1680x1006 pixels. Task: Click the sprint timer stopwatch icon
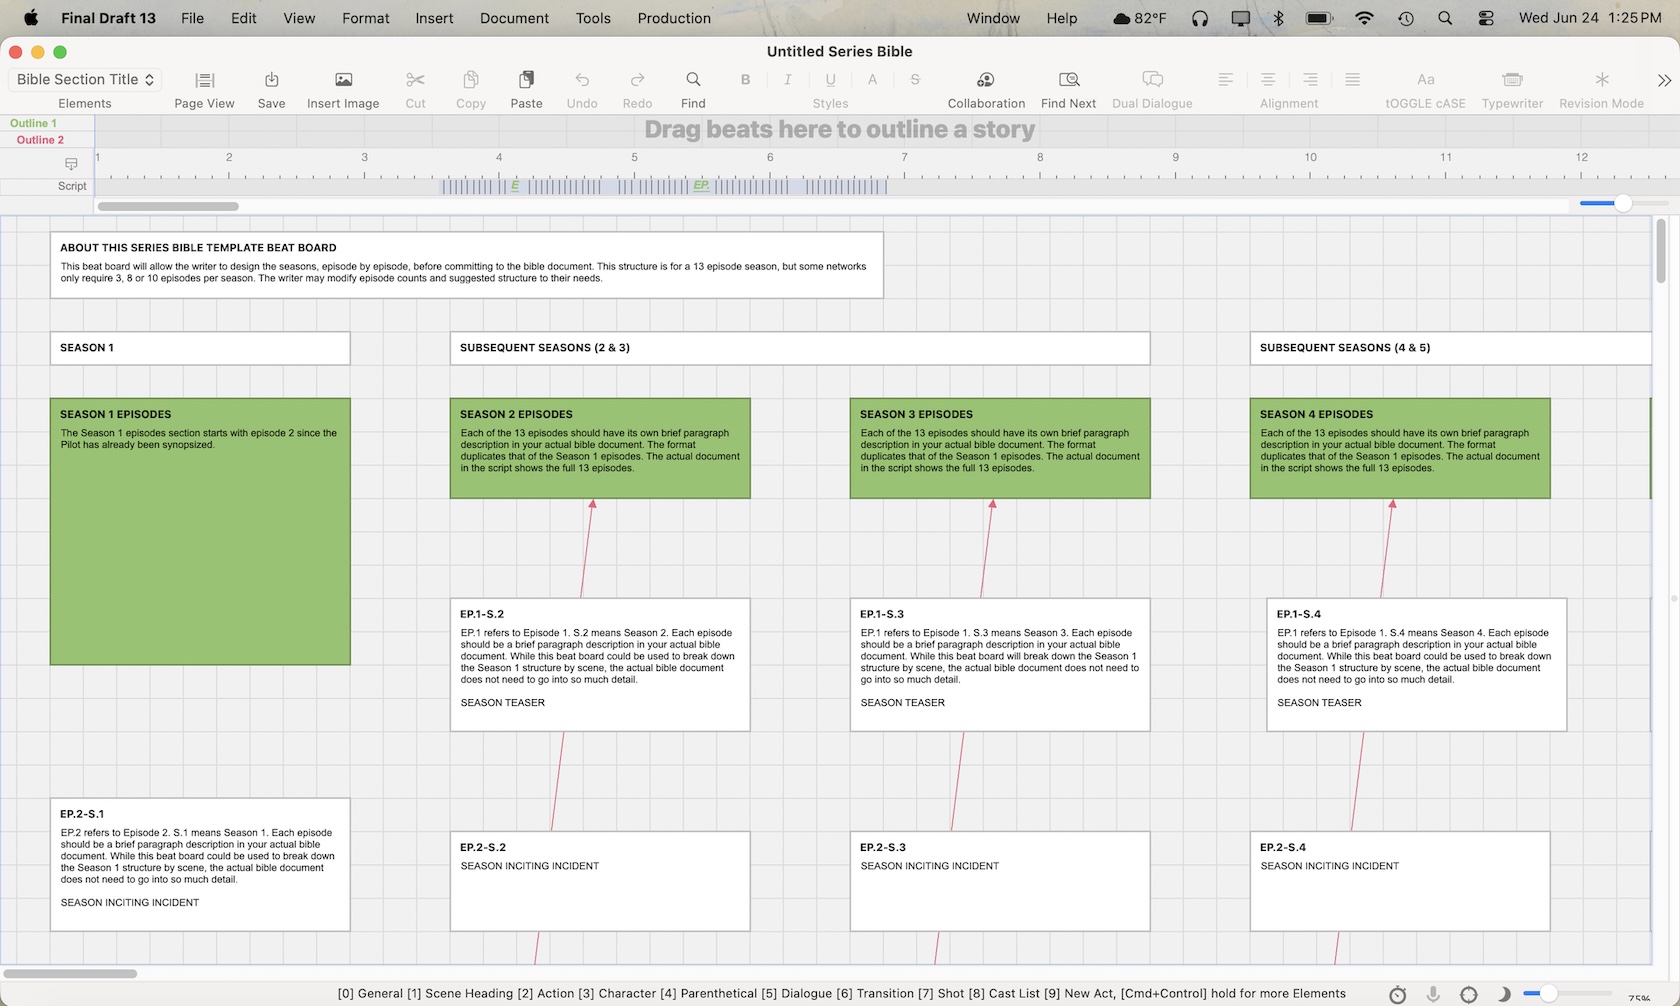coord(1397,994)
